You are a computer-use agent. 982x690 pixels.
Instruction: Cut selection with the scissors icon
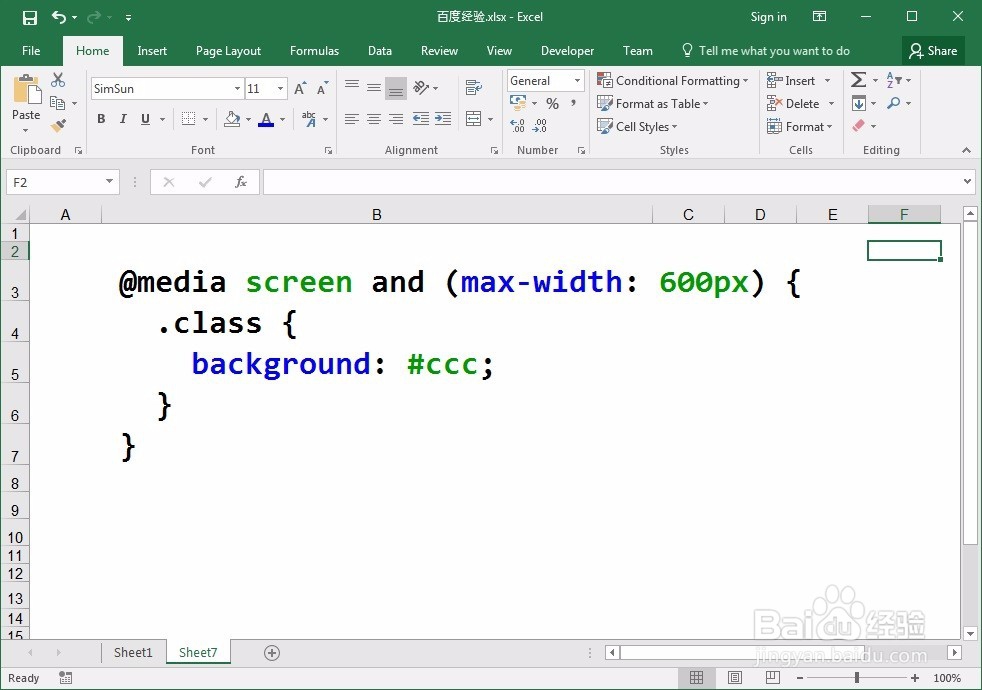58,80
